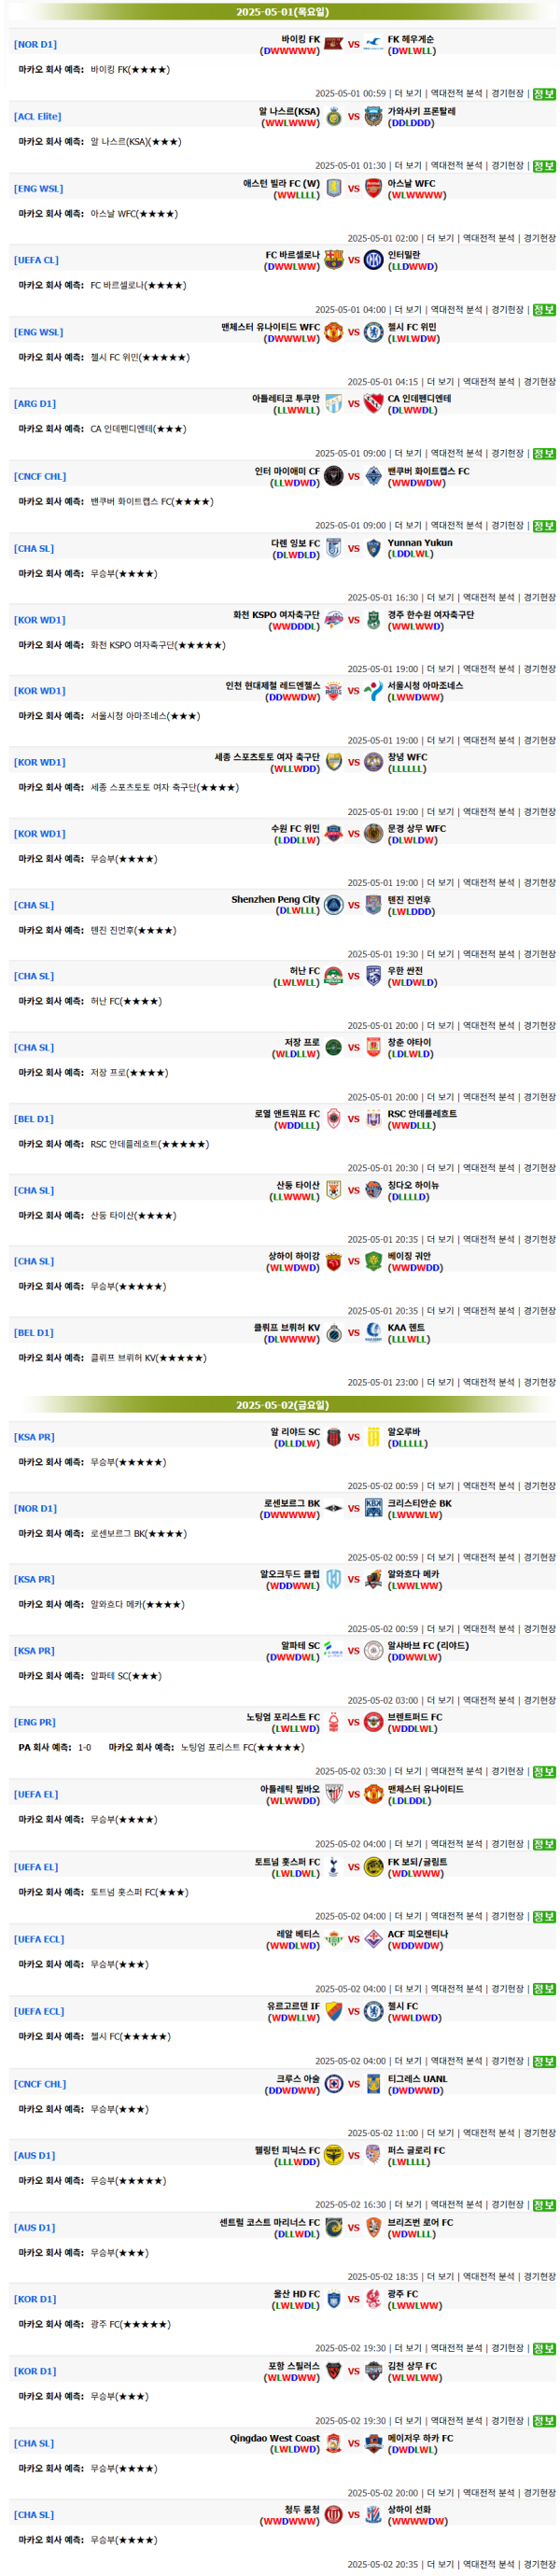Screen dimensions: 560x2576
Task: Click 경기현장 for the Al Nassr match
Action: pyautogui.click(x=507, y=166)
